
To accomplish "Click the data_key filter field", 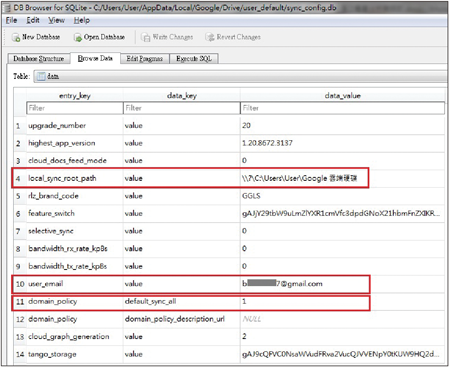I will [x=182, y=108].
